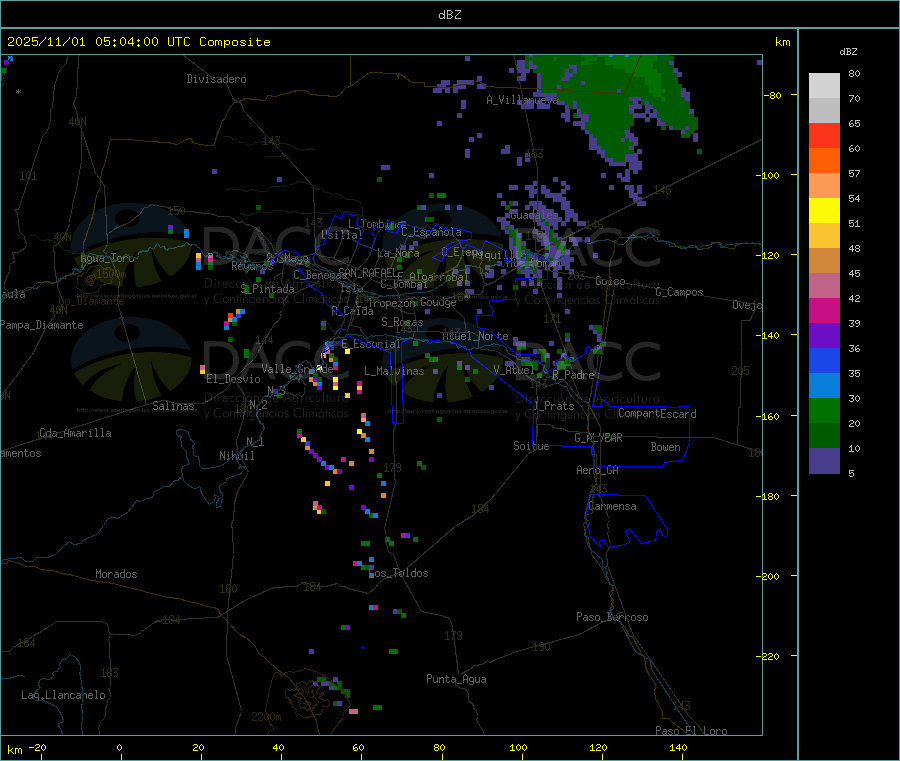Click the Lag.Llancanelo label

(x=63, y=695)
